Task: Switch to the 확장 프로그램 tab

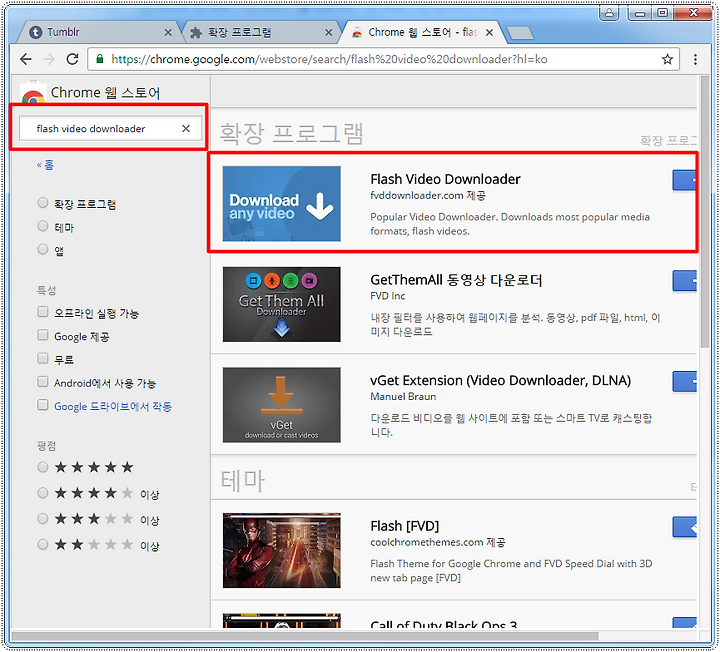Action: [x=261, y=32]
